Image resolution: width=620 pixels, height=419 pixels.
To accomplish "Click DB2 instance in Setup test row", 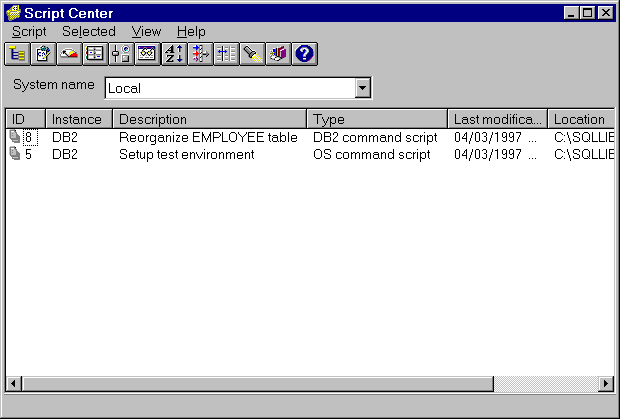I will pos(65,154).
